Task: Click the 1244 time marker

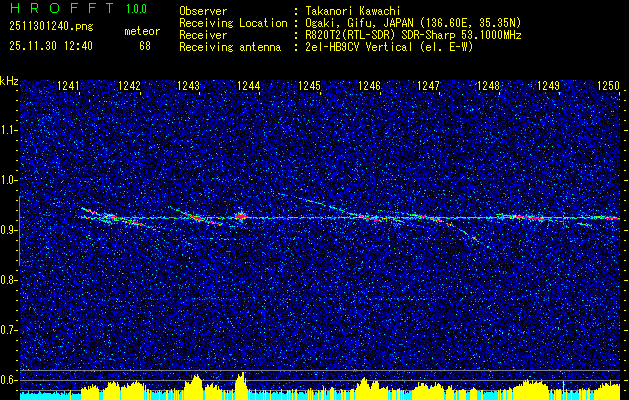Action: [x=249, y=85]
